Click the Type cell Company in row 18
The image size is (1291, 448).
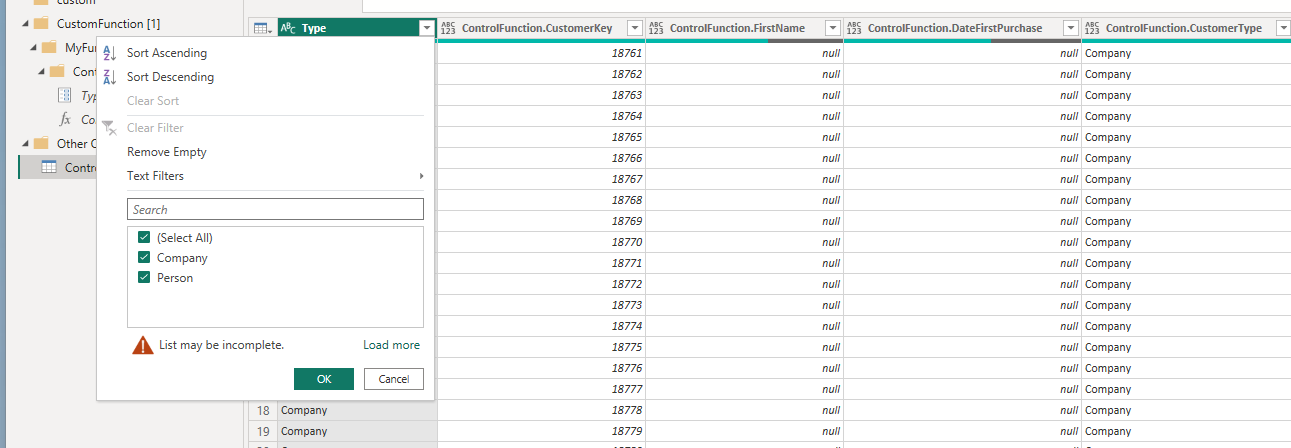357,410
